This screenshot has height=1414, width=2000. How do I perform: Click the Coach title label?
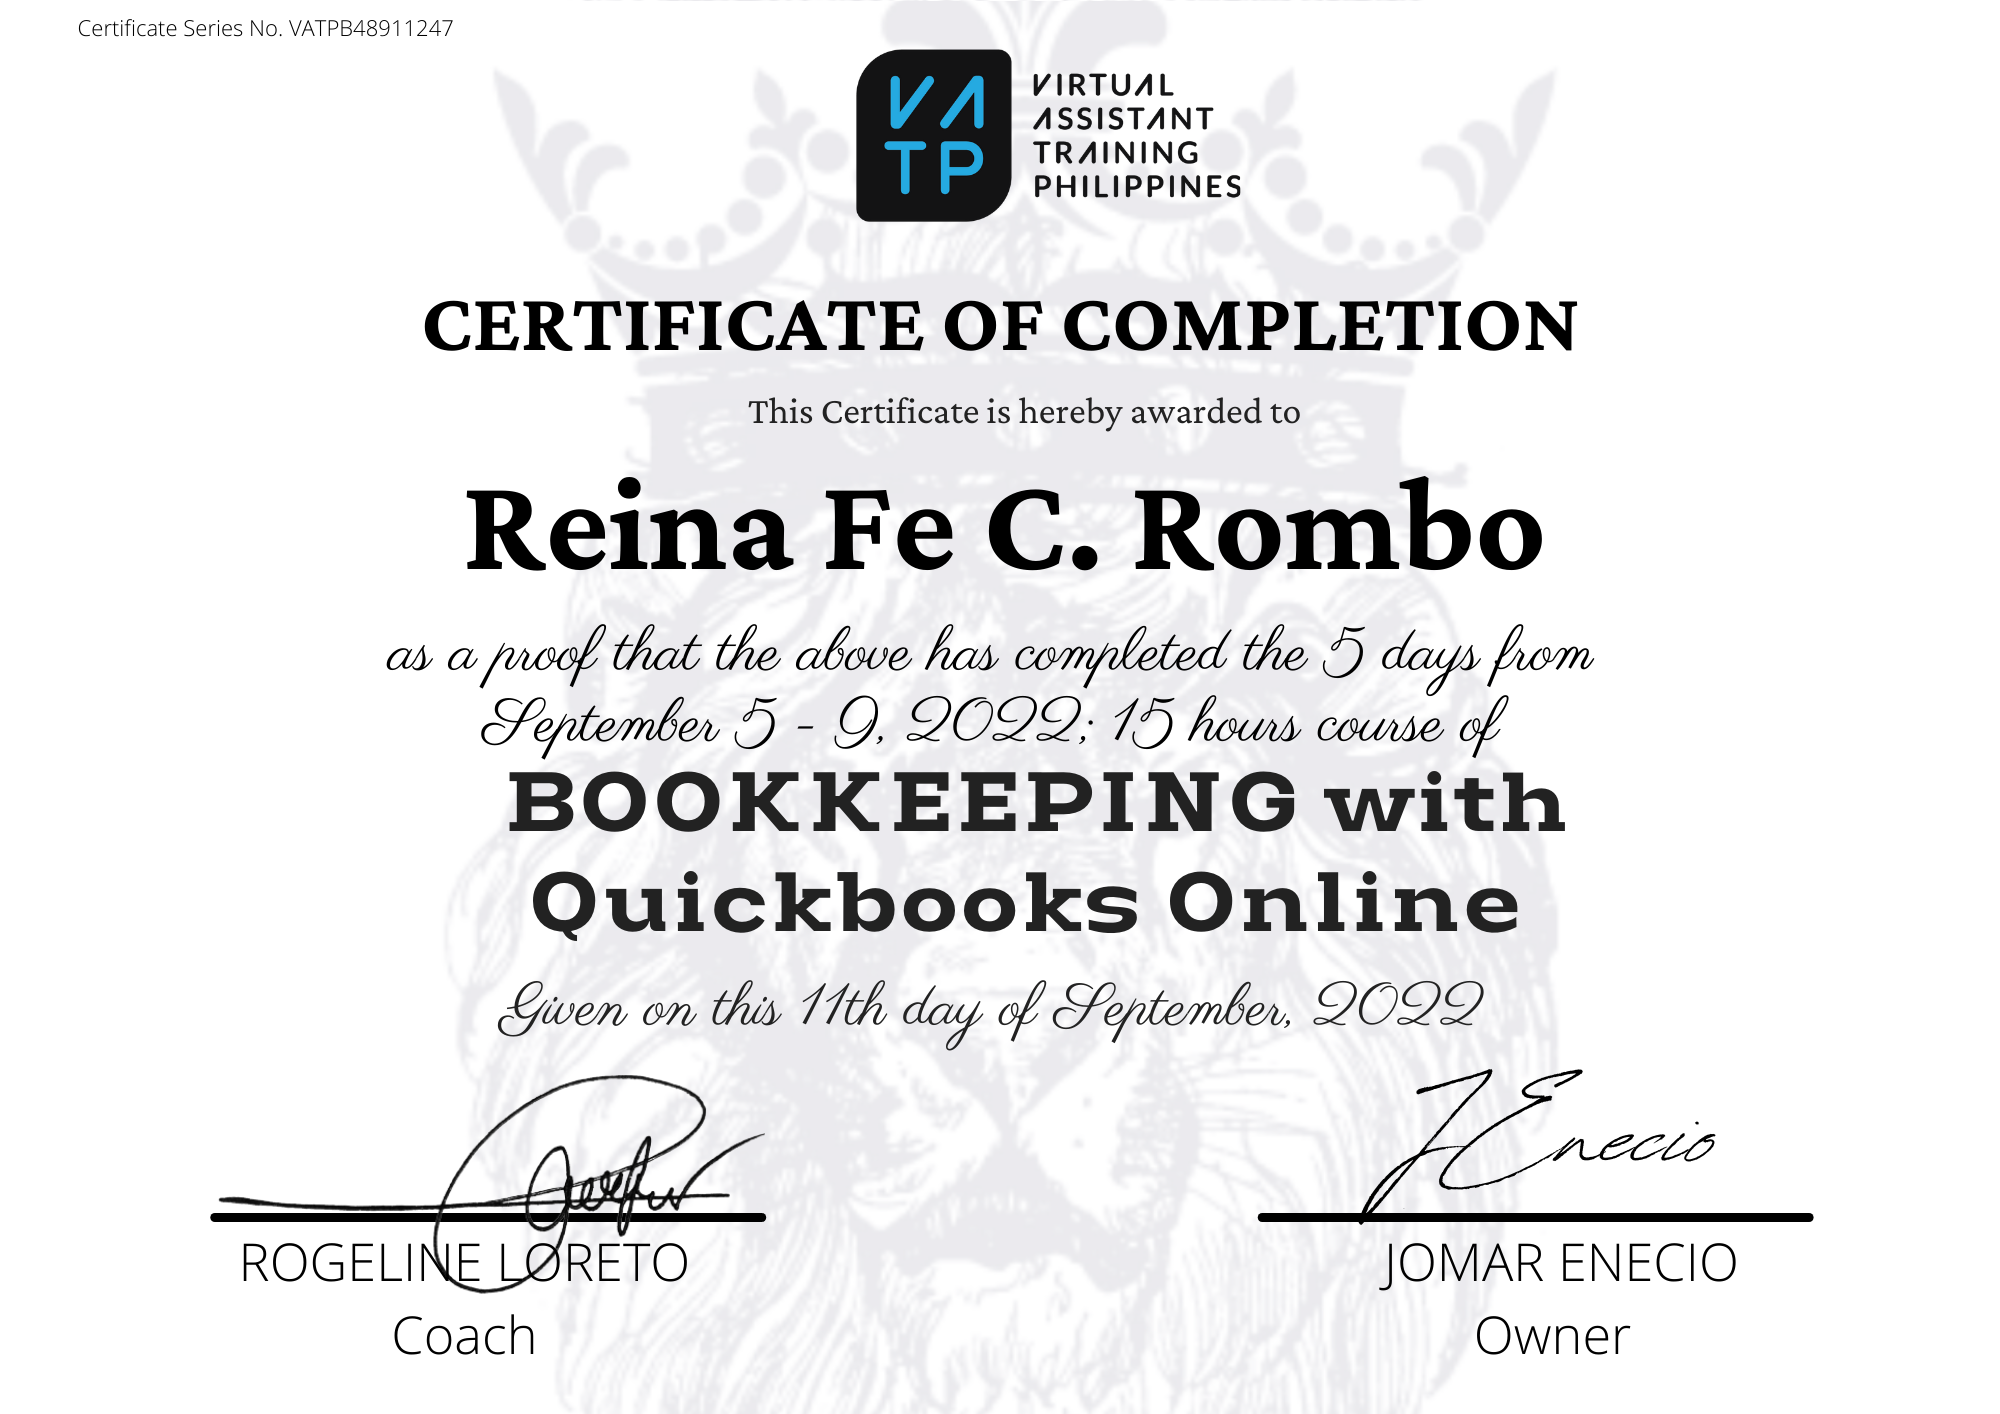pos(464,1336)
